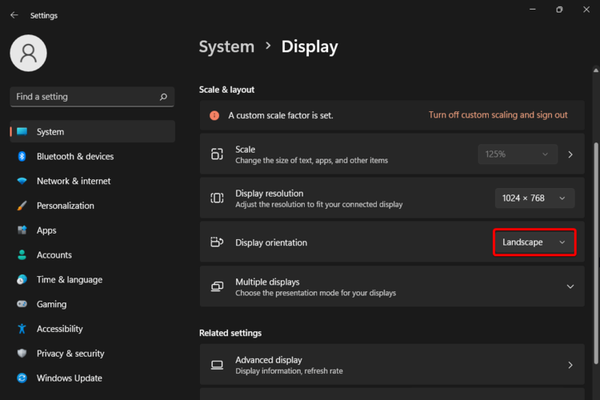Click the back arrow in Settings title bar
The height and width of the screenshot is (400, 600).
point(14,15)
